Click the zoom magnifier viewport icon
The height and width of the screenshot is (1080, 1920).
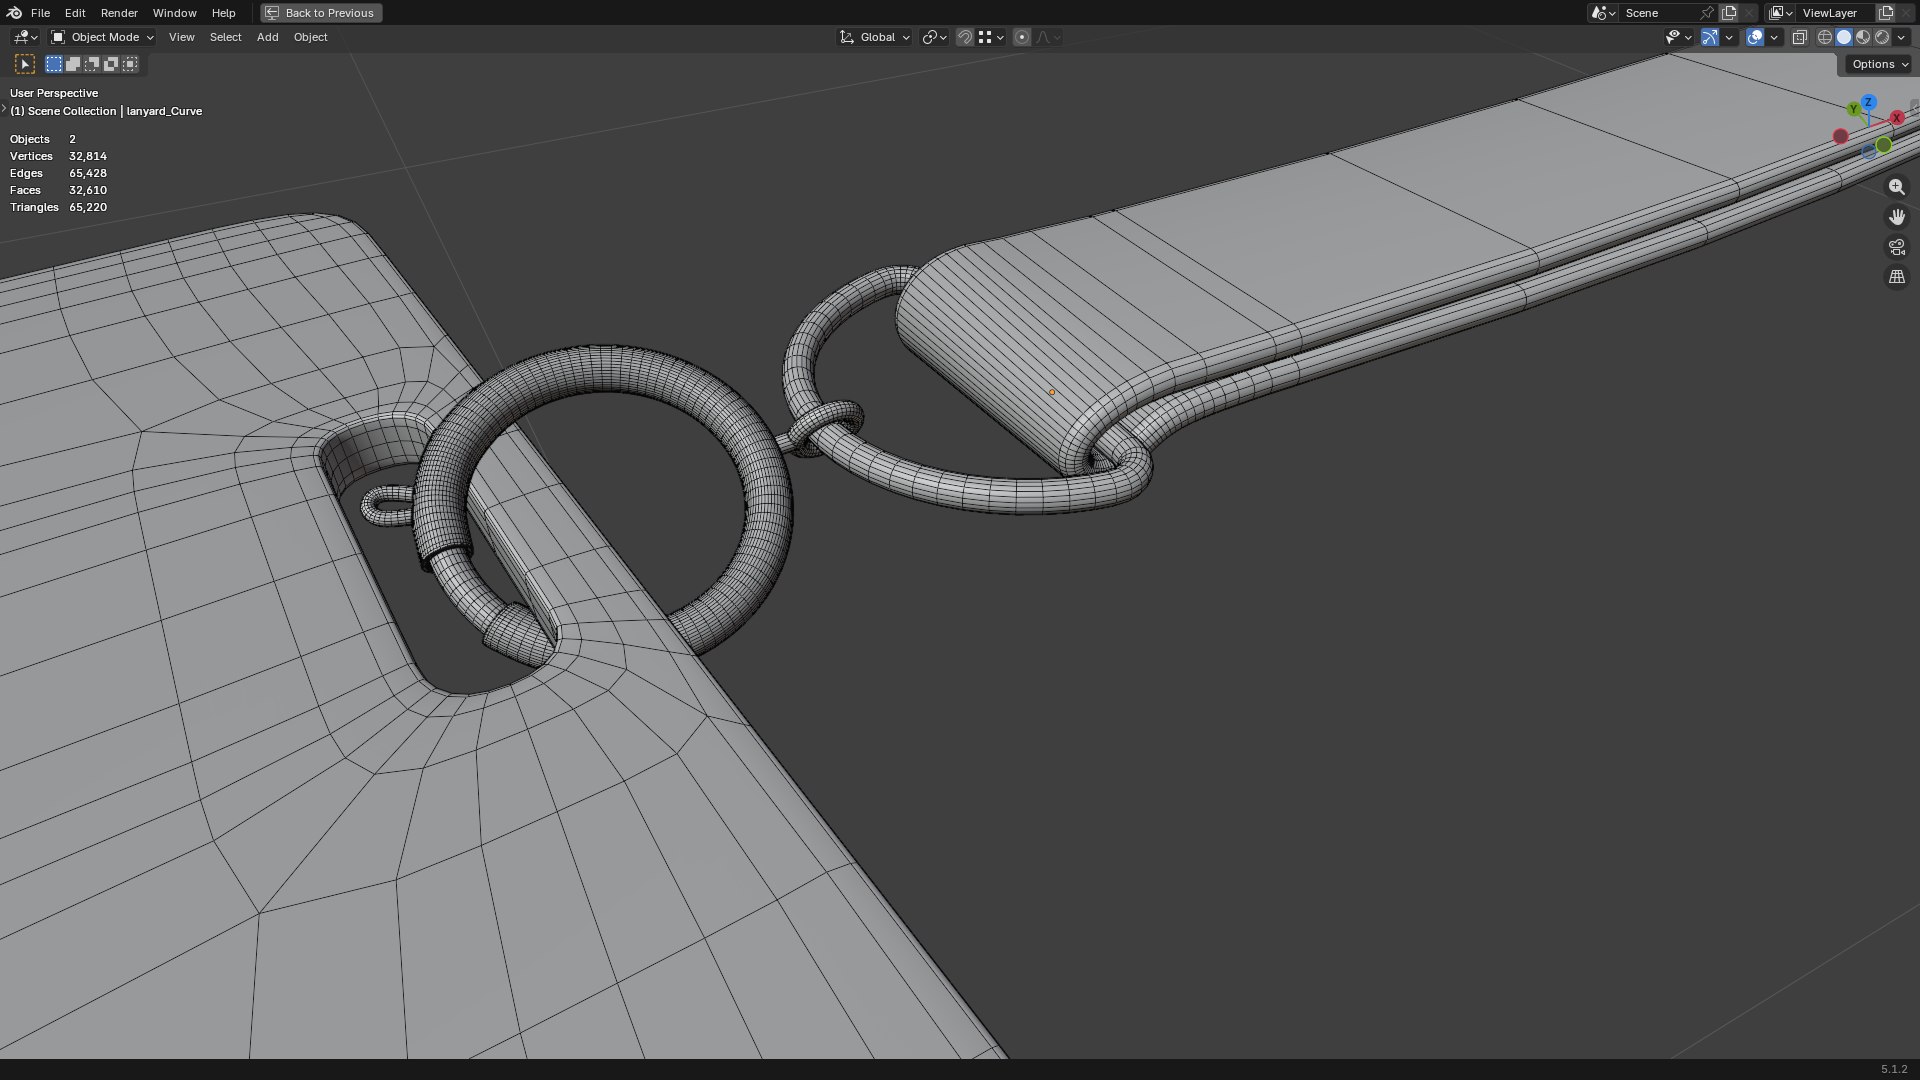click(1896, 187)
